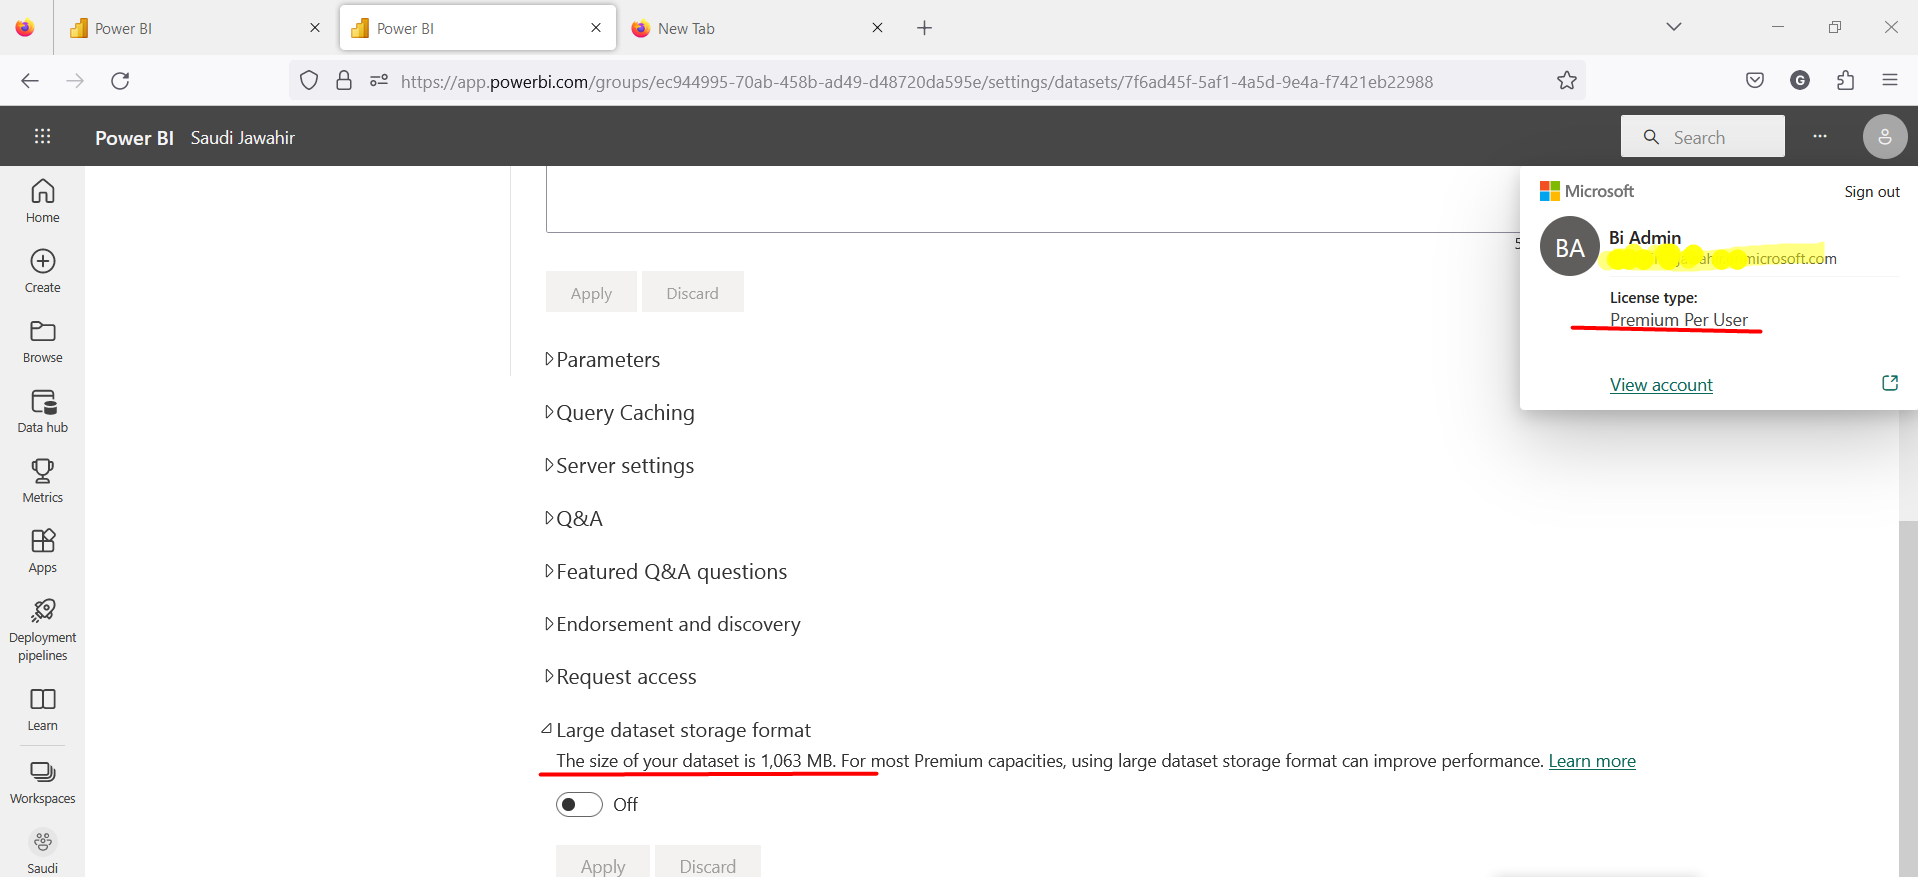Click the user profile avatar icon
1918x877 pixels.
point(1884,137)
